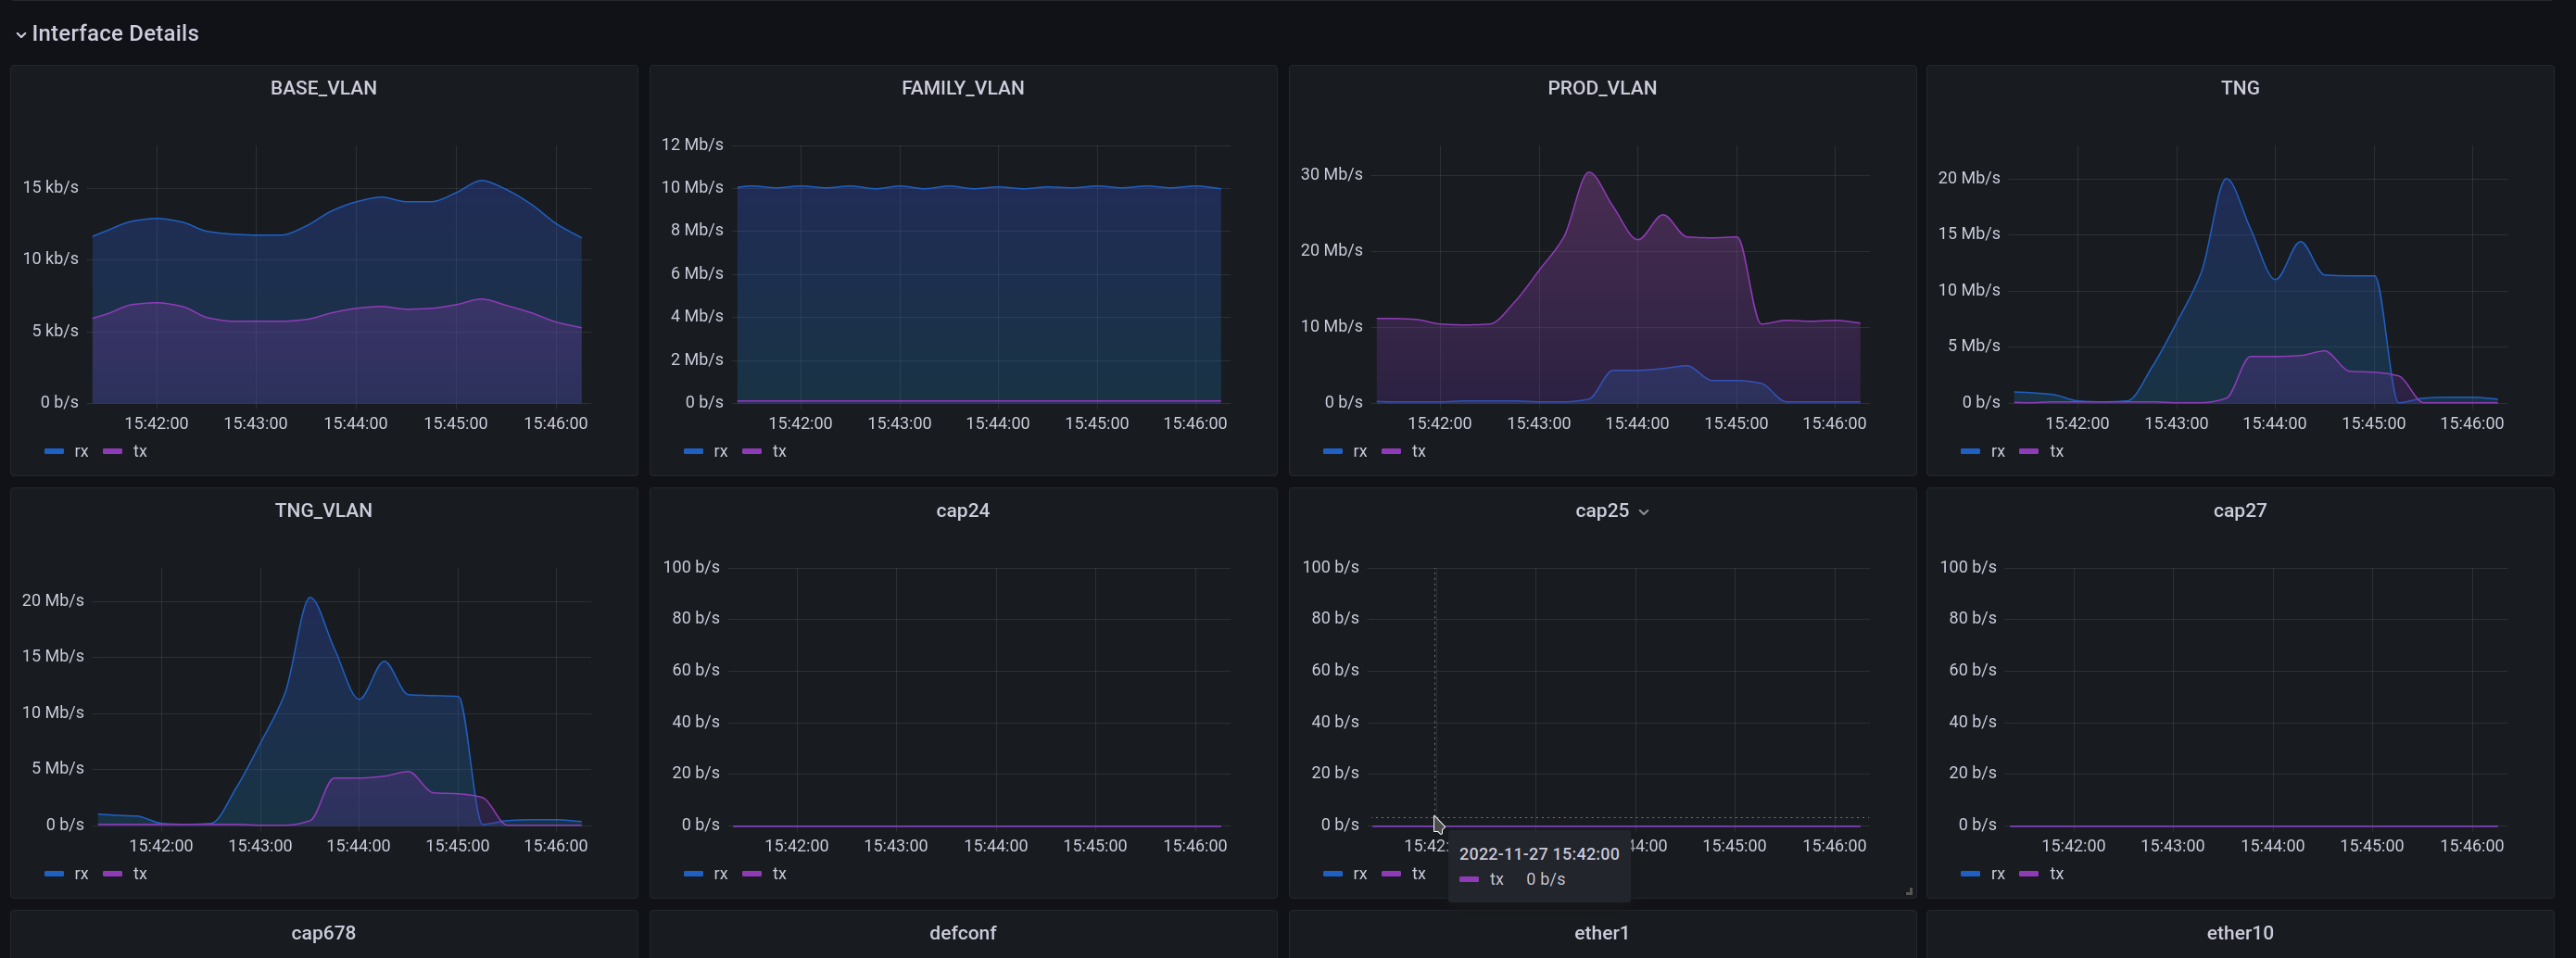The width and height of the screenshot is (2576, 958).
Task: Click the ether1 panel title
Action: 1601,932
